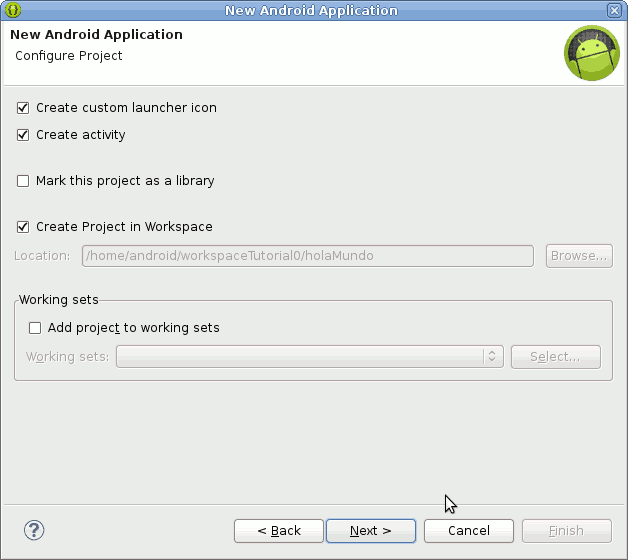Image resolution: width=628 pixels, height=560 pixels.
Task: Check Add project to working sets
Action: (35, 328)
